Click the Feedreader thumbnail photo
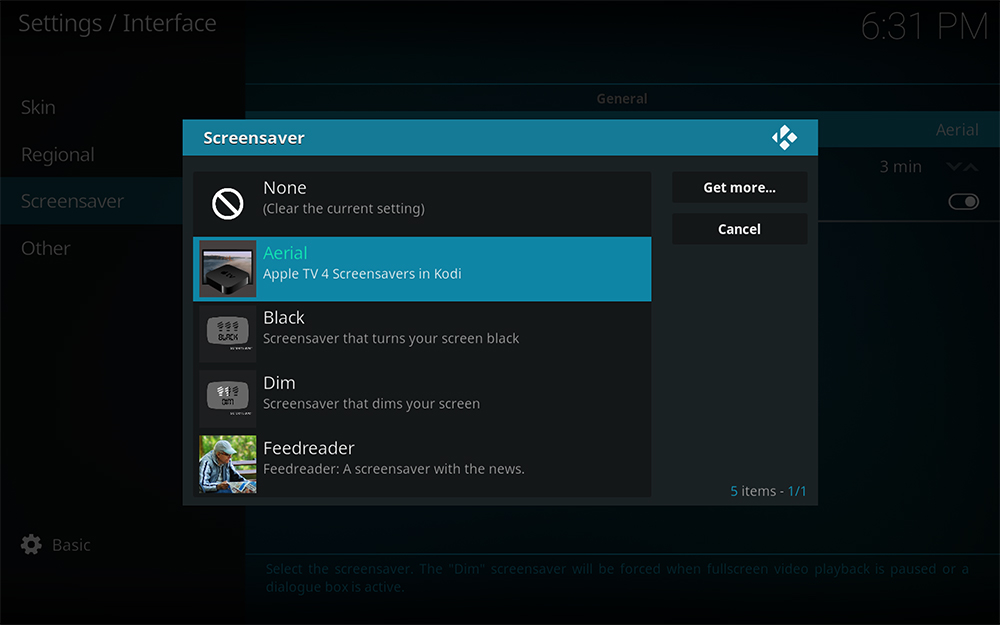 (228, 464)
